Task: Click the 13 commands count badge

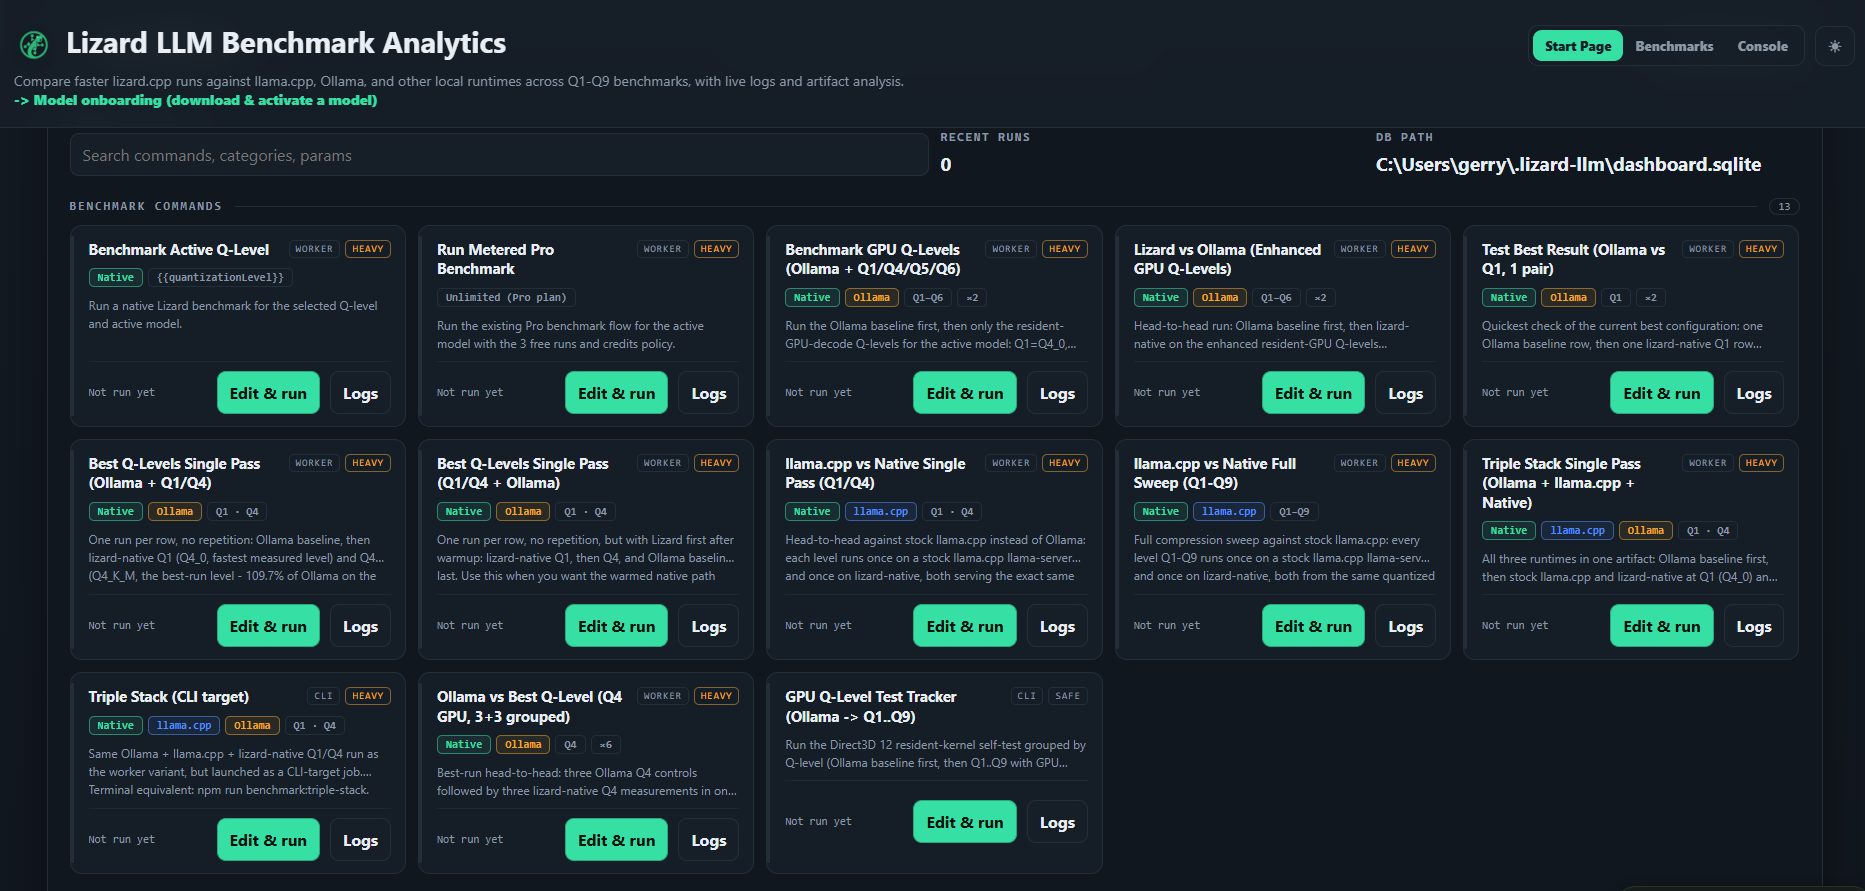Action: click(1784, 206)
